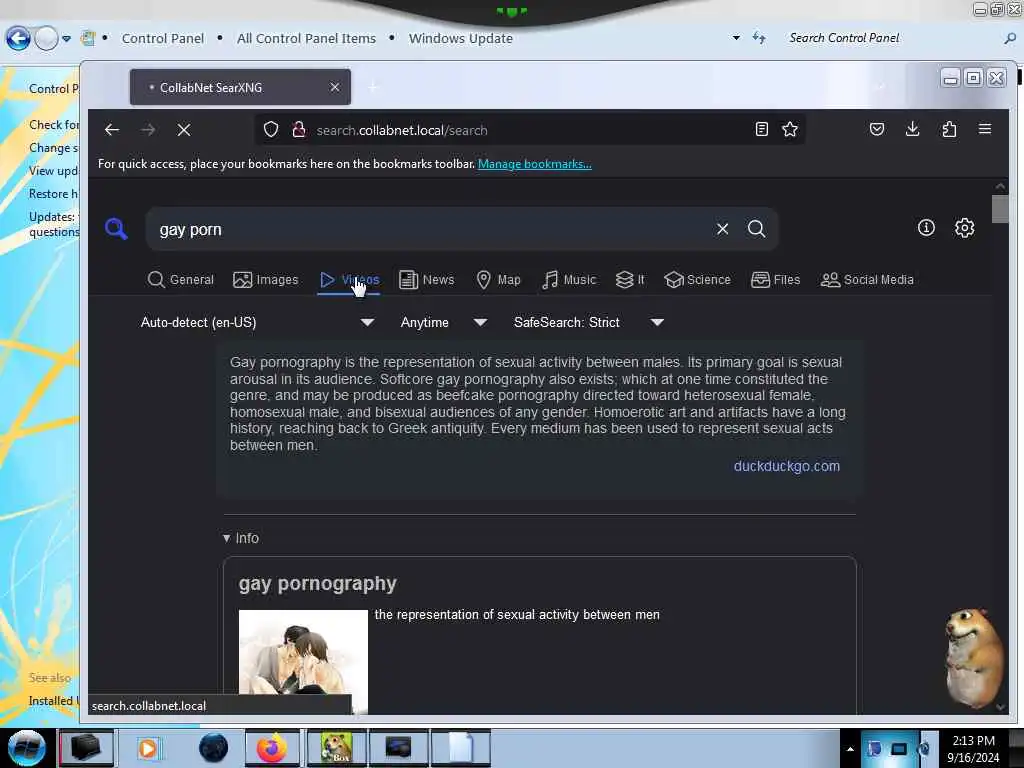Click the Control Panel refresh icon
This screenshot has height=768, width=1024.
pyautogui.click(x=758, y=38)
